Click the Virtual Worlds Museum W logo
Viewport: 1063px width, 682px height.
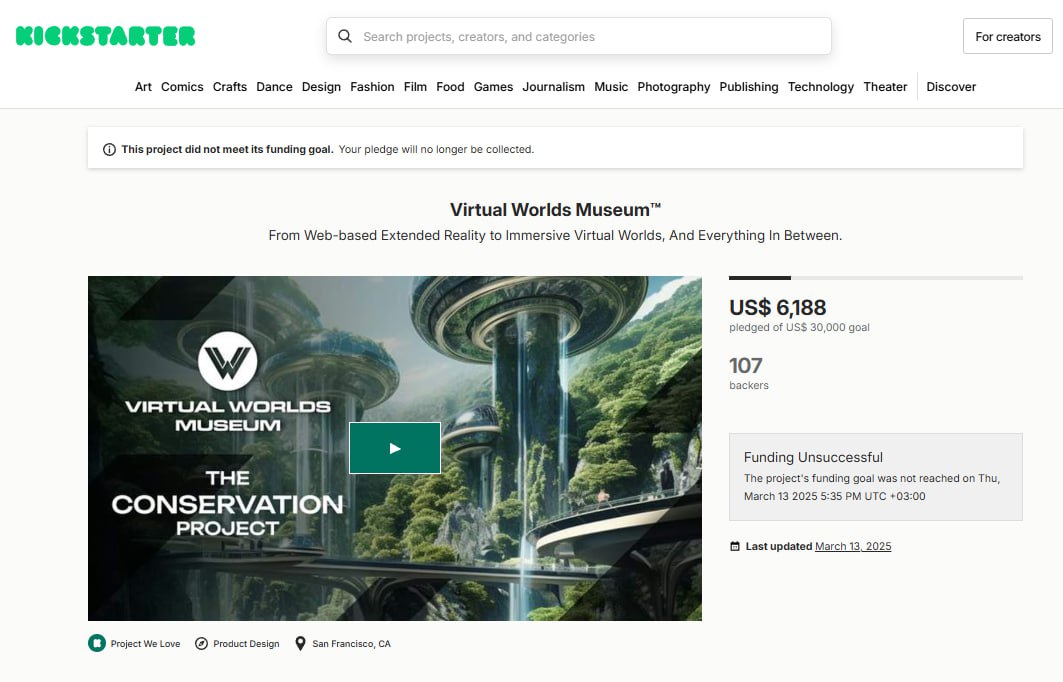coord(228,362)
